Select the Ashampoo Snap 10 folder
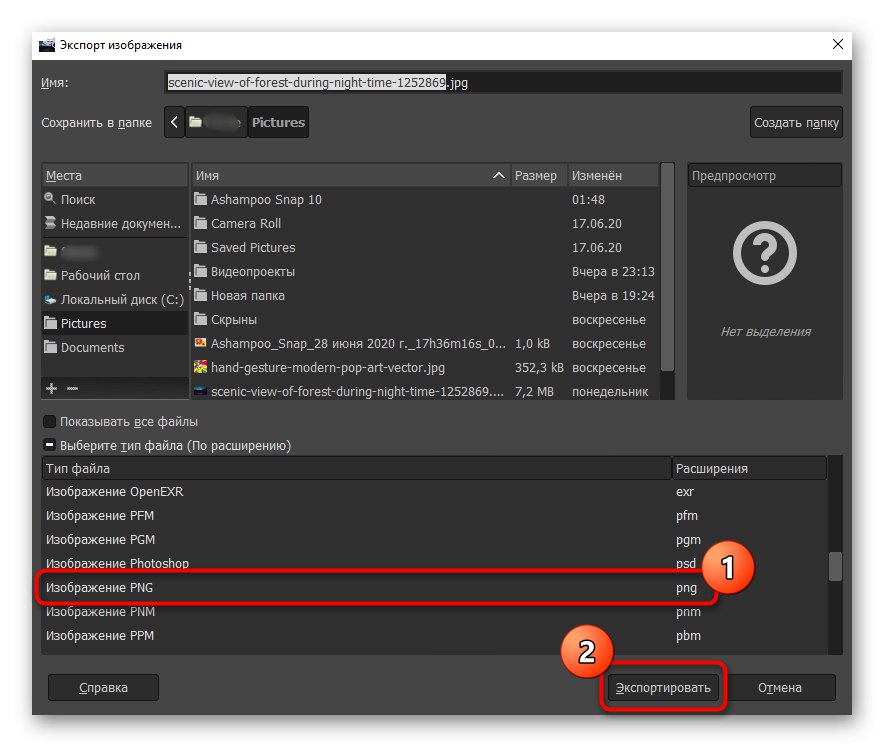884x747 pixels. [x=425, y=199]
